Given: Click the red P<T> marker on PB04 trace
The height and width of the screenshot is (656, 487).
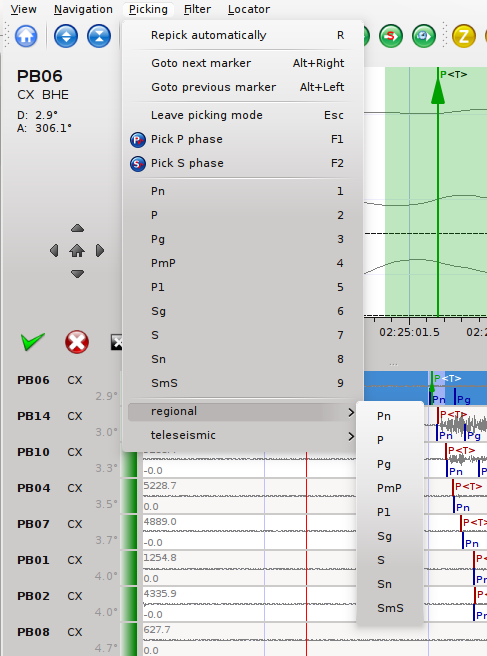Looking at the screenshot, I should [468, 487].
